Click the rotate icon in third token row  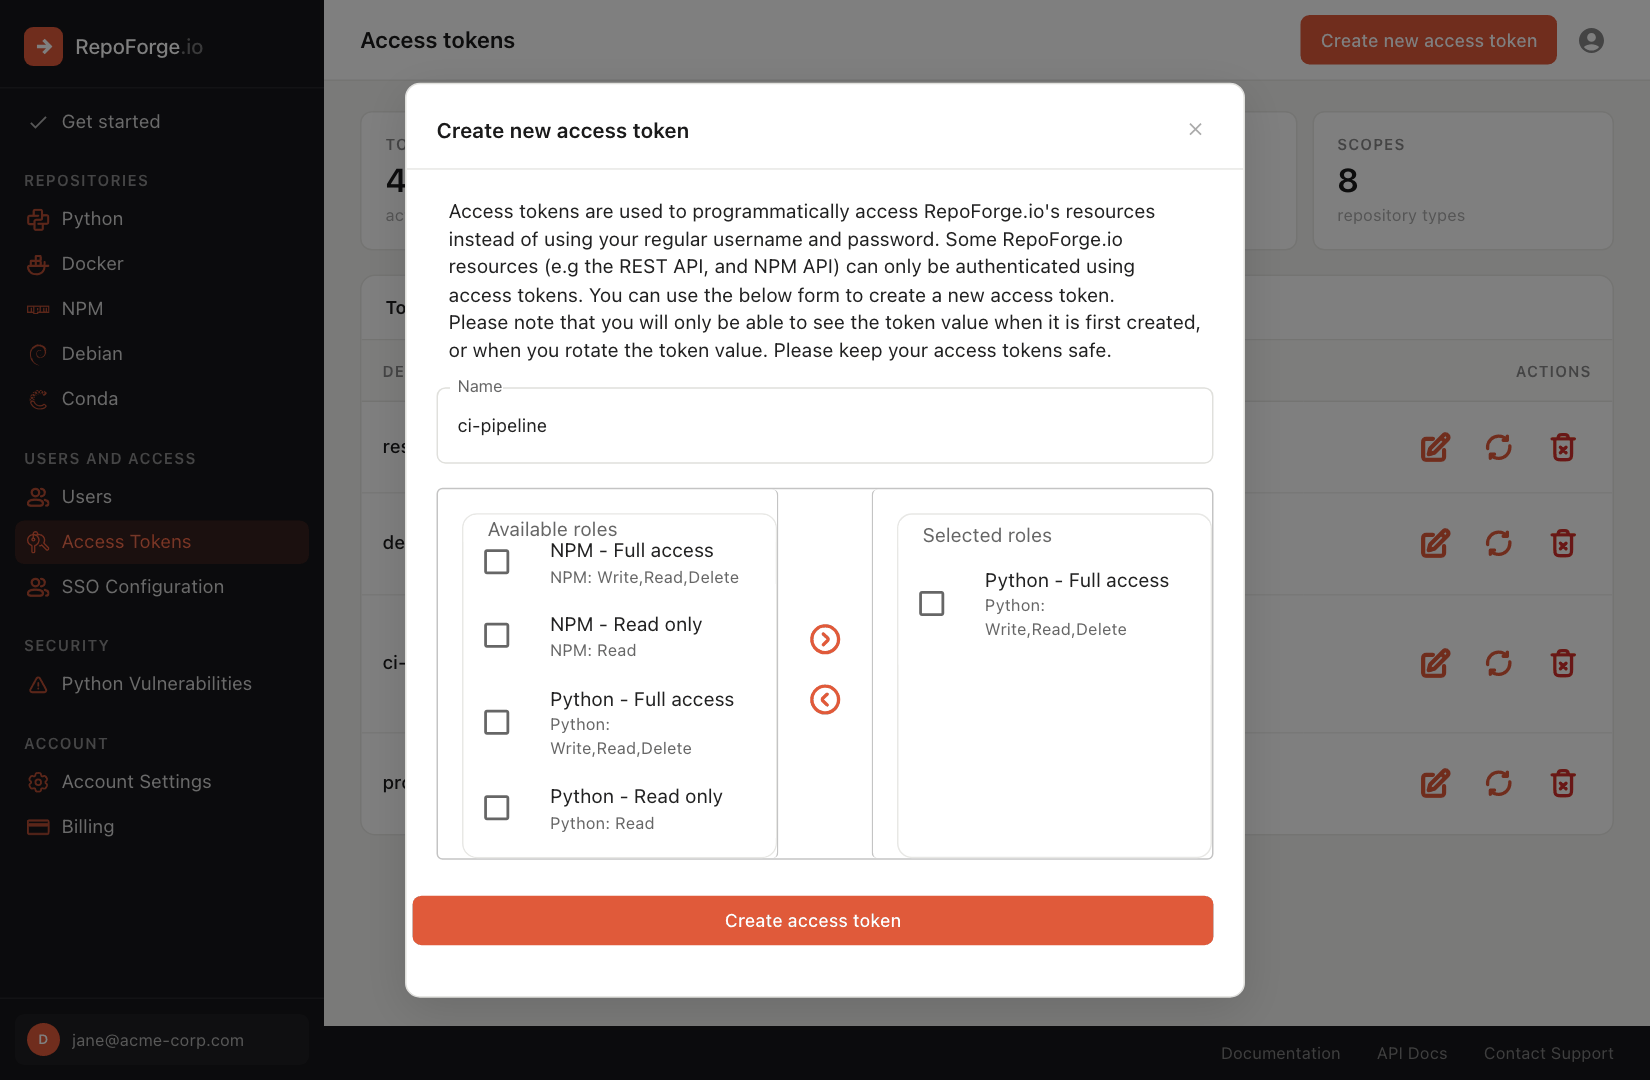coord(1499,663)
